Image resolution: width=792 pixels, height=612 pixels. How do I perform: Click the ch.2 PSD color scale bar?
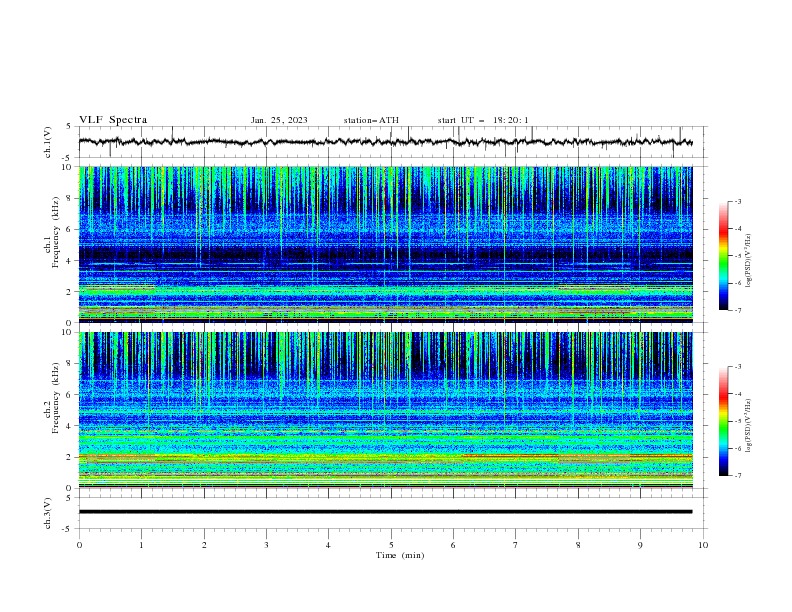tap(723, 421)
